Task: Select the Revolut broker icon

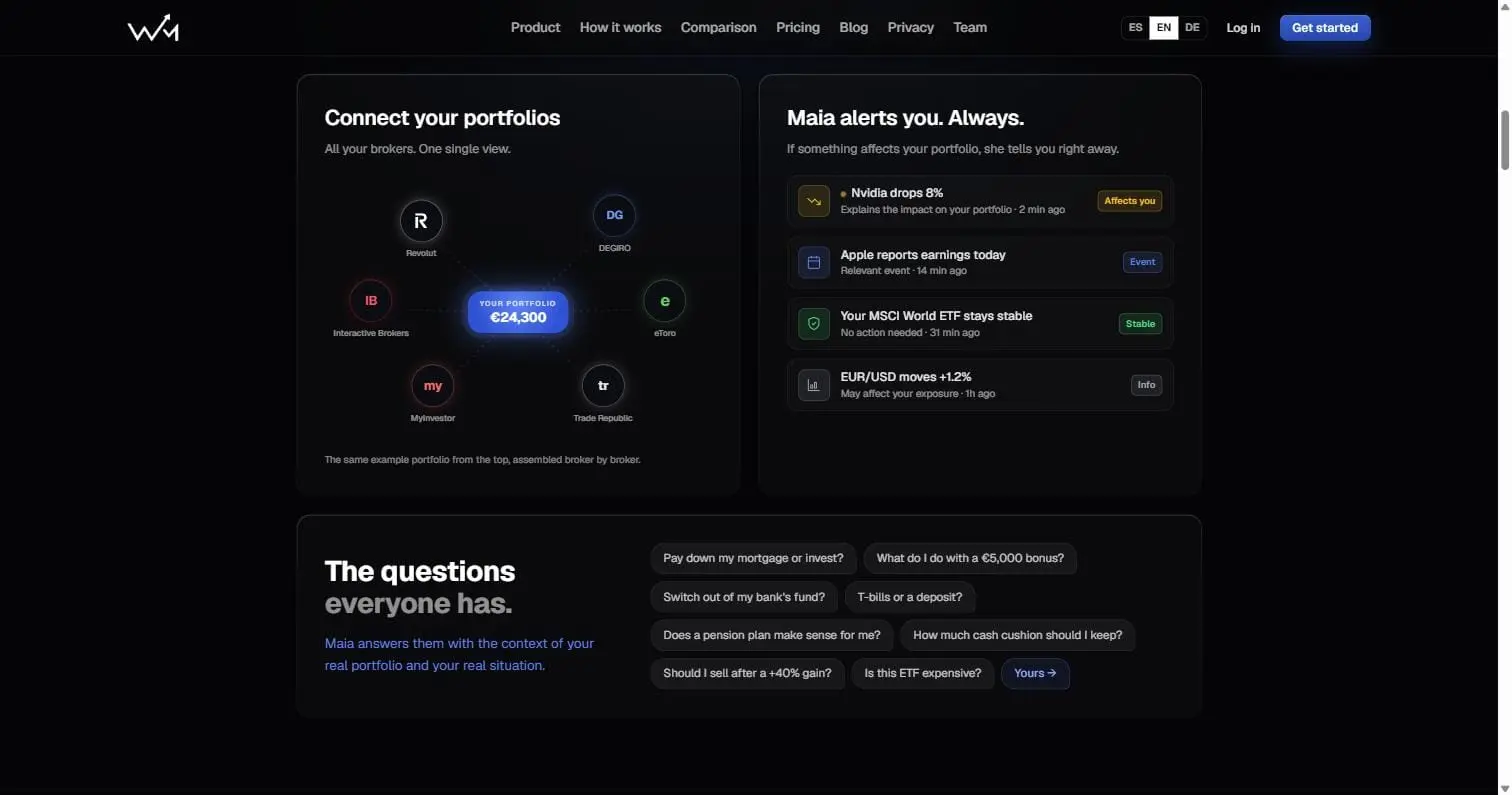Action: pyautogui.click(x=421, y=221)
